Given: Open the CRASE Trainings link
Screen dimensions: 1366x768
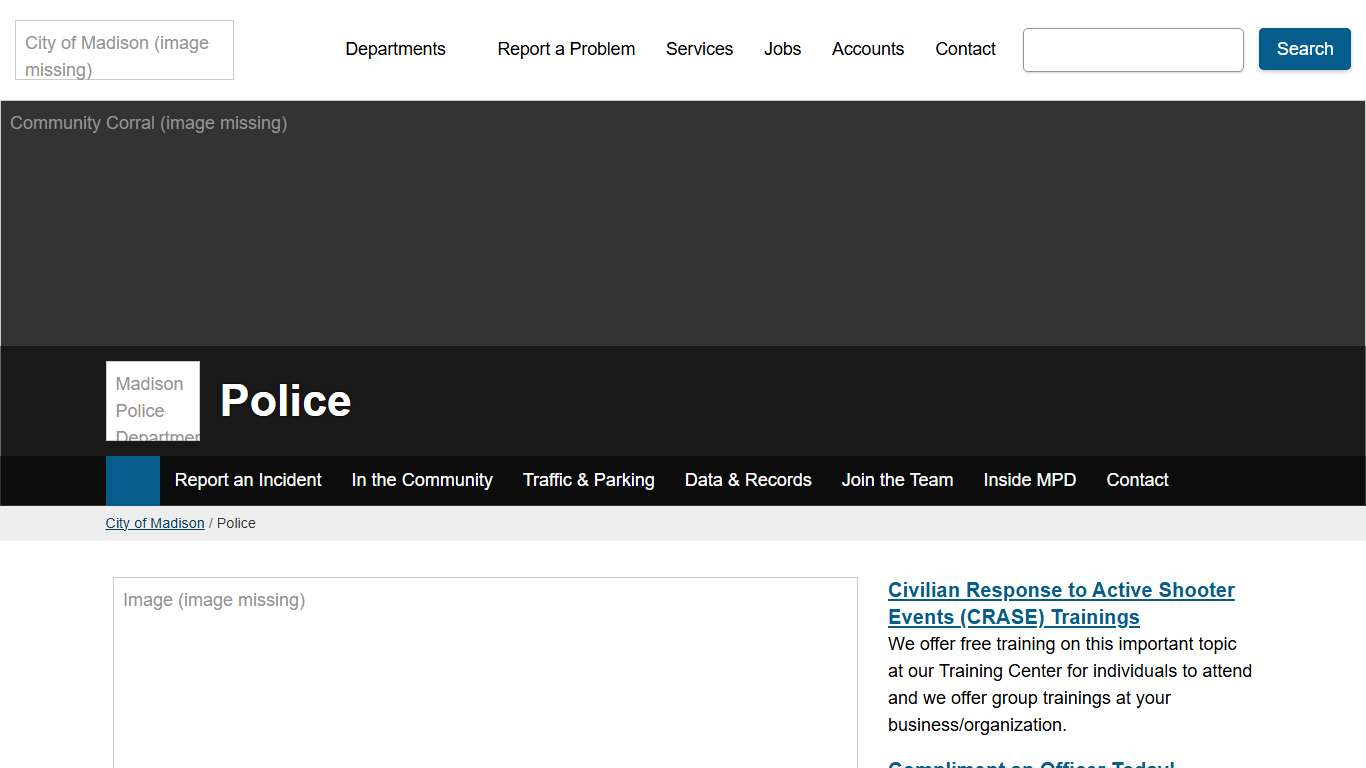Looking at the screenshot, I should pyautogui.click(x=1061, y=603).
